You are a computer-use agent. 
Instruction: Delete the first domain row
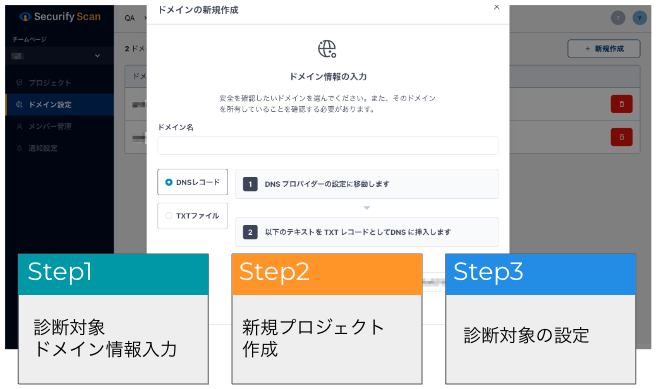(x=622, y=104)
